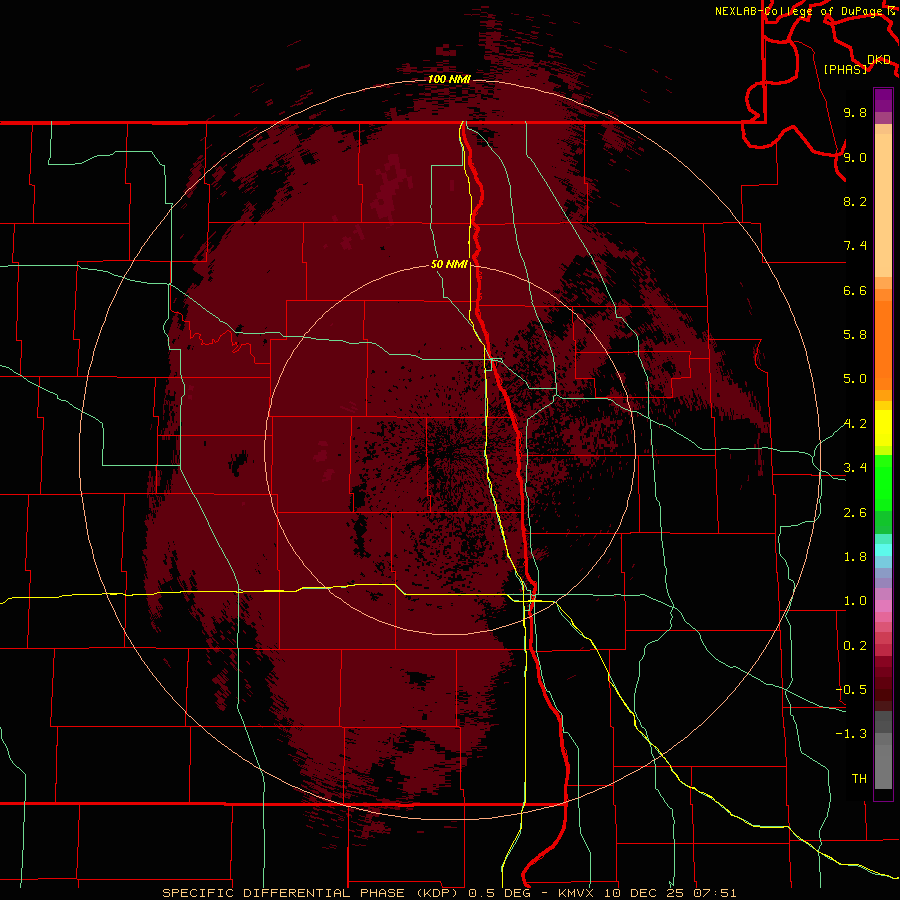The image size is (900, 900).
Task: Click the 1.8 scale label
Action: click(855, 557)
